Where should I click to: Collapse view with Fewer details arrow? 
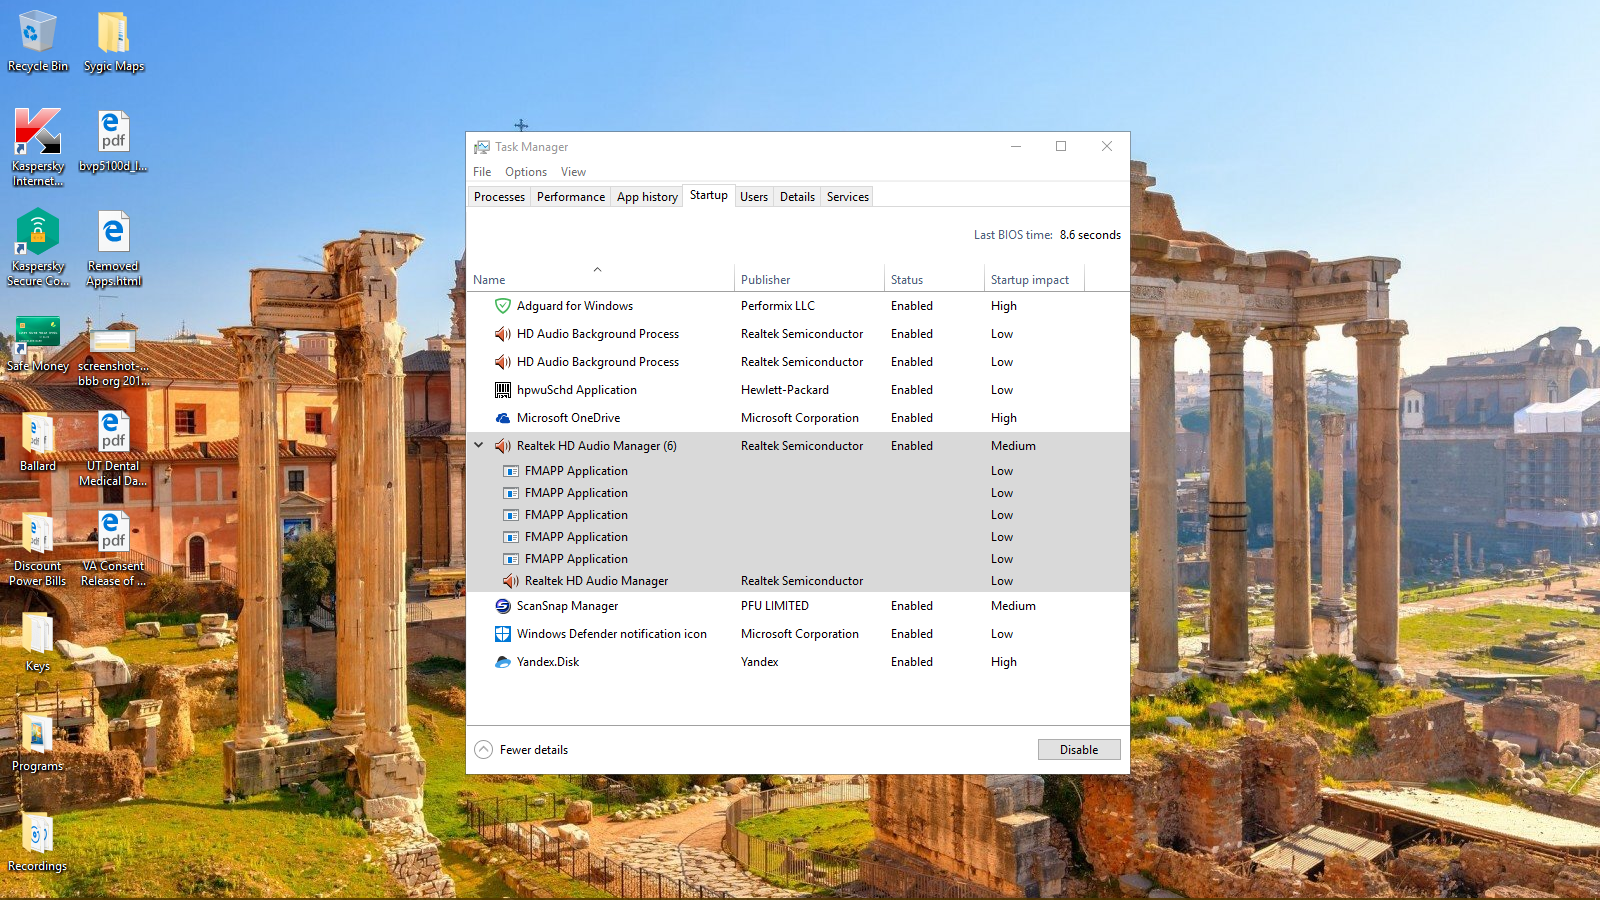coord(484,750)
